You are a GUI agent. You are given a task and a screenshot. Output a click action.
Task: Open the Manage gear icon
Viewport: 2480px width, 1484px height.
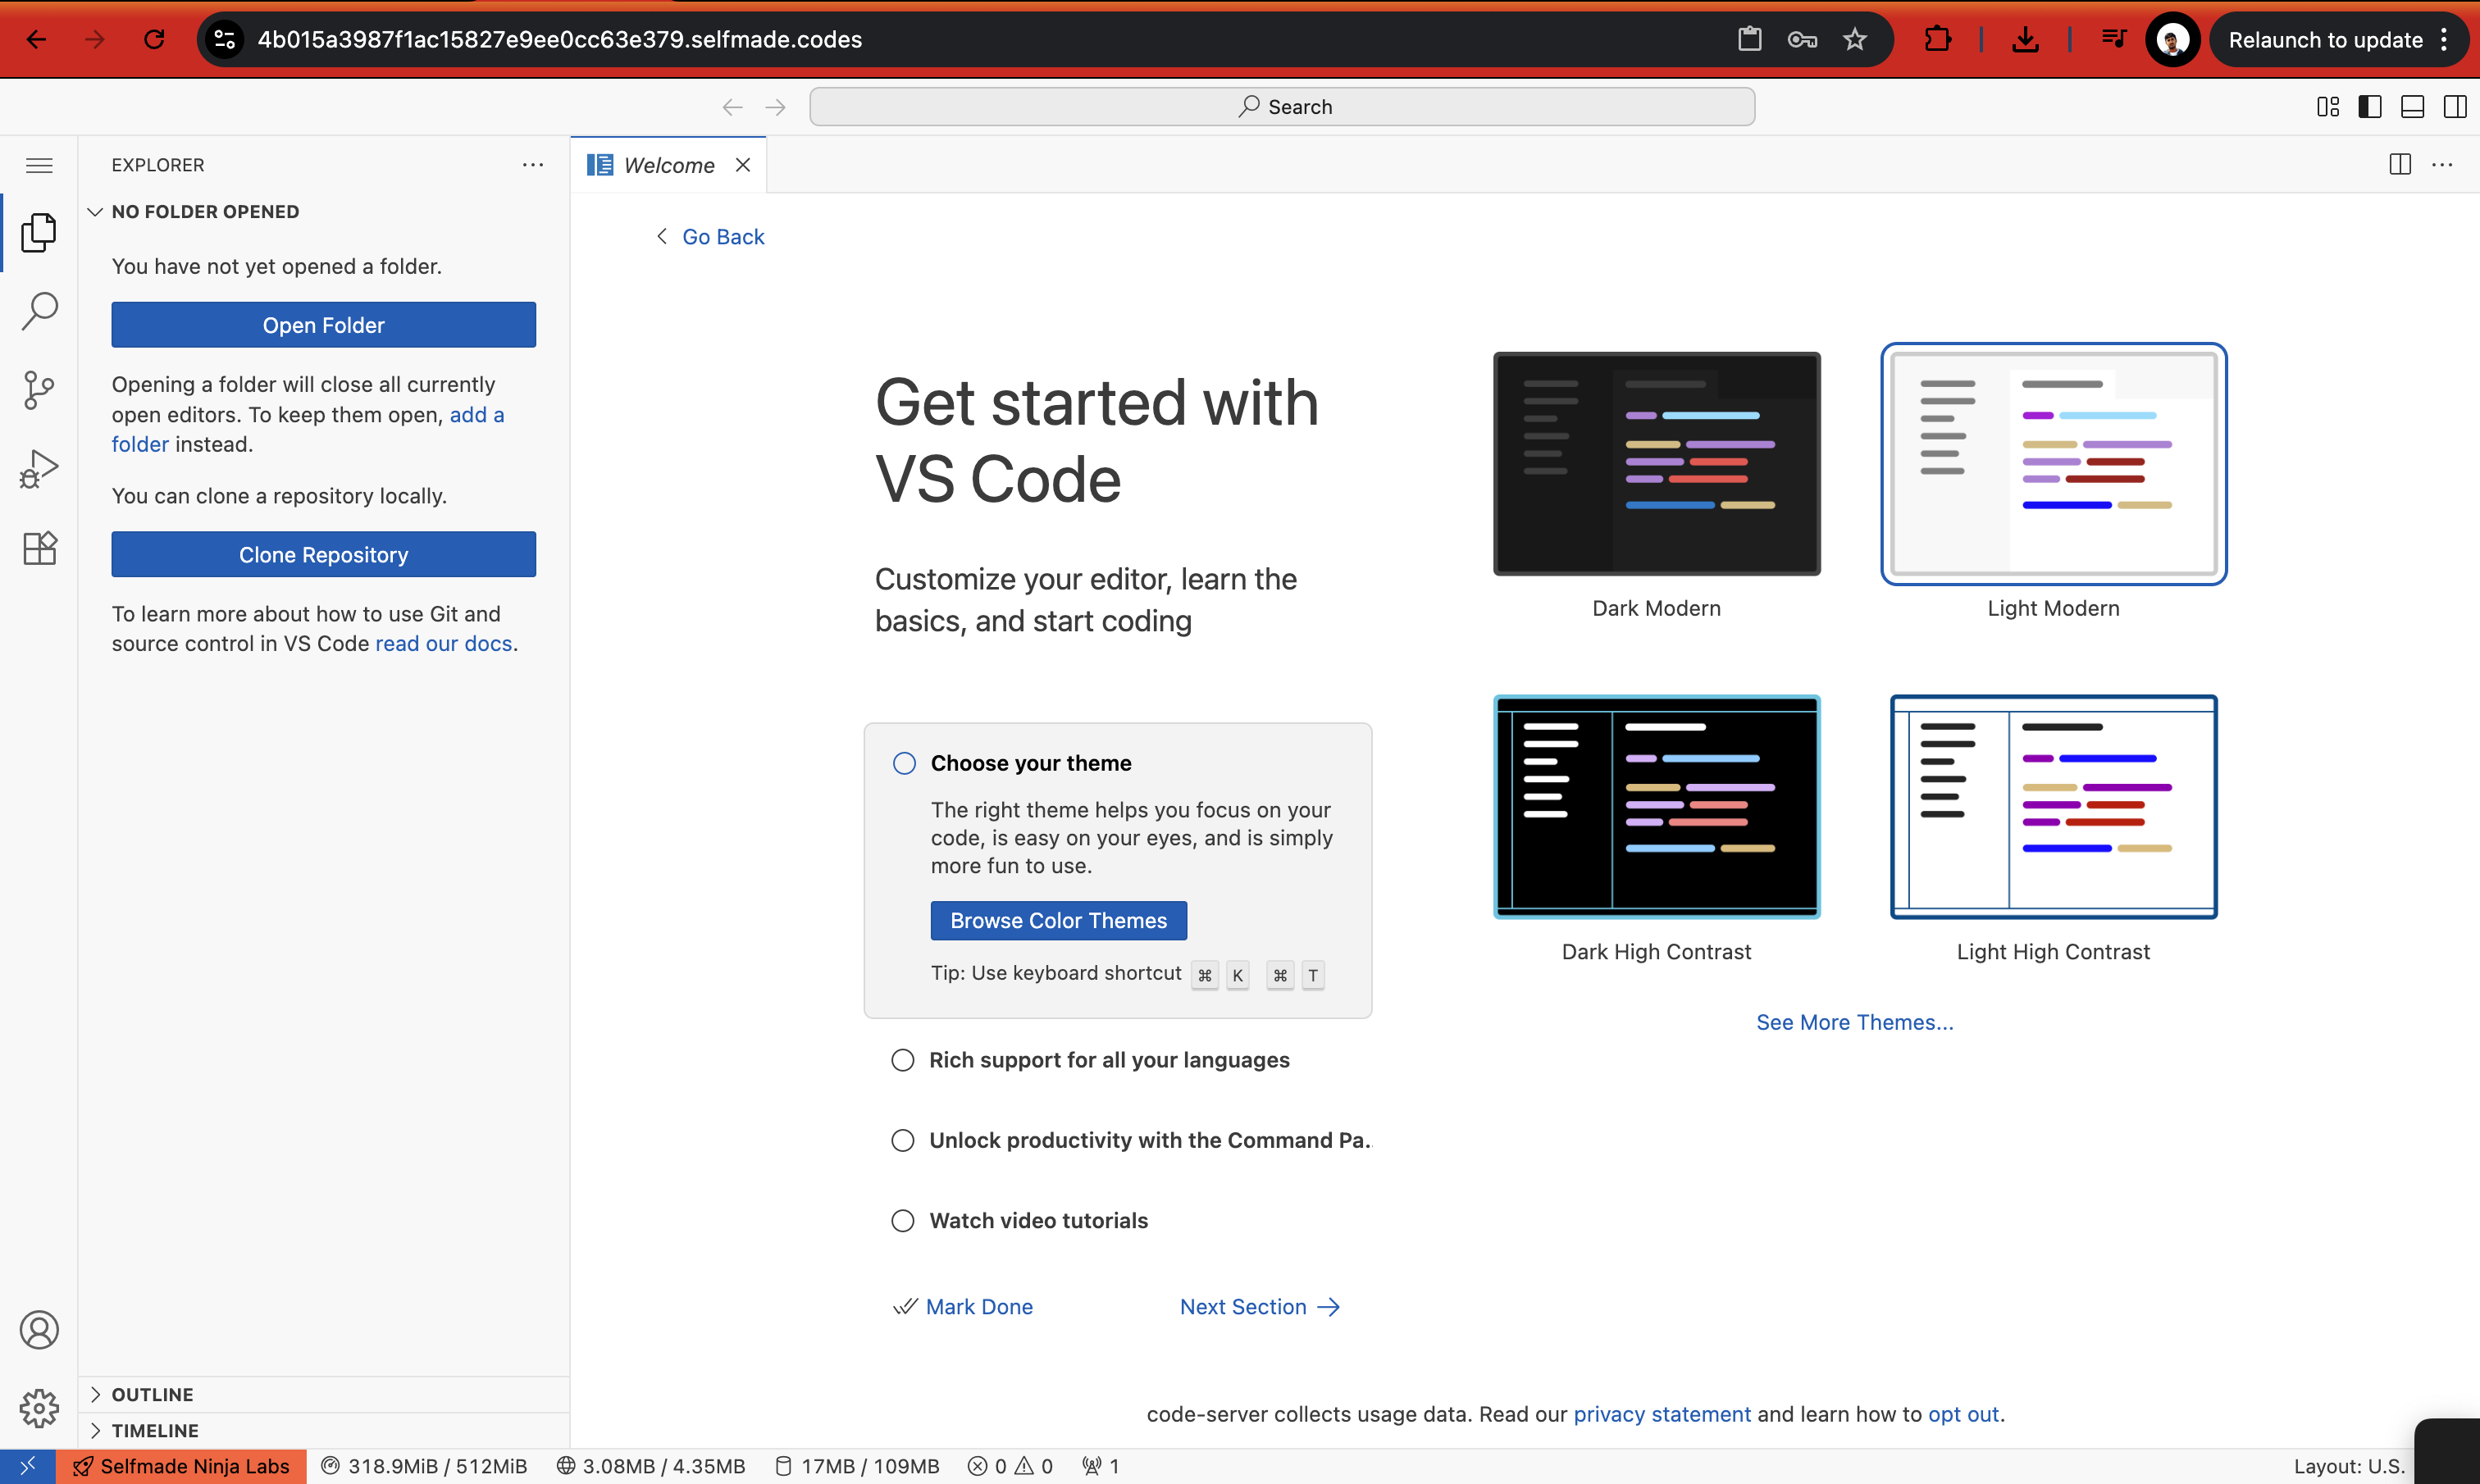[39, 1408]
